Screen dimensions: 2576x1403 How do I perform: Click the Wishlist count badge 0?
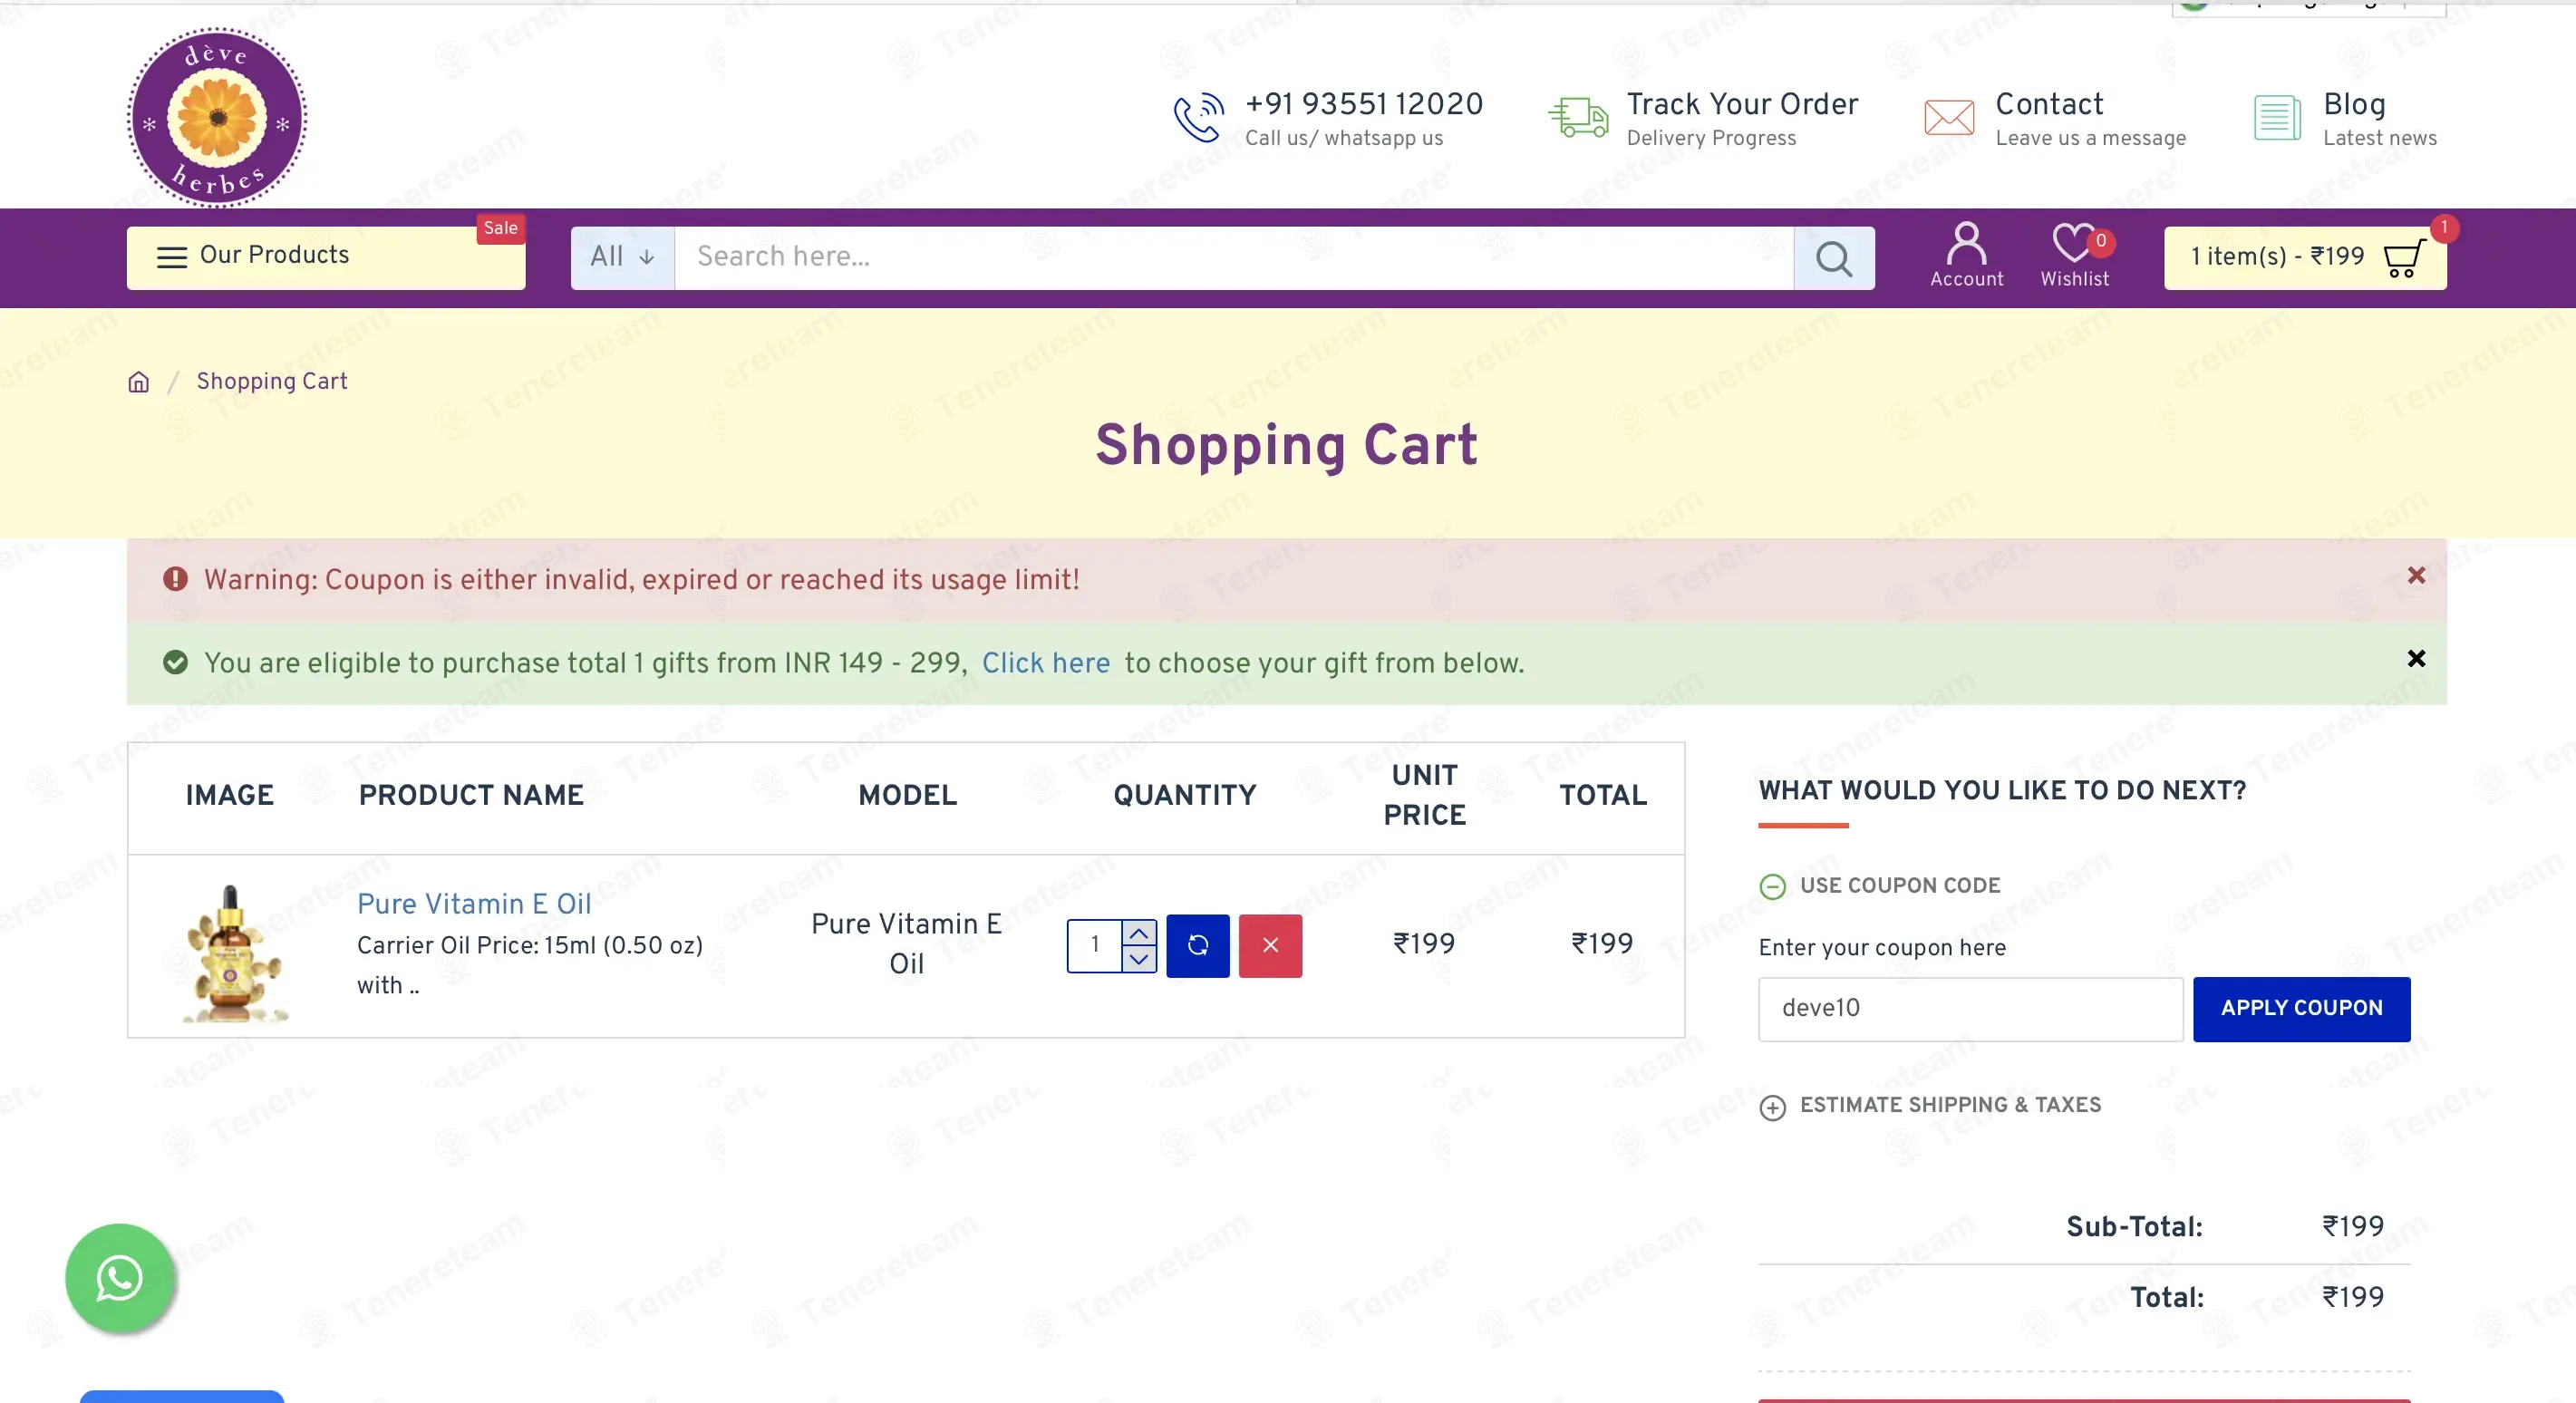click(2101, 241)
